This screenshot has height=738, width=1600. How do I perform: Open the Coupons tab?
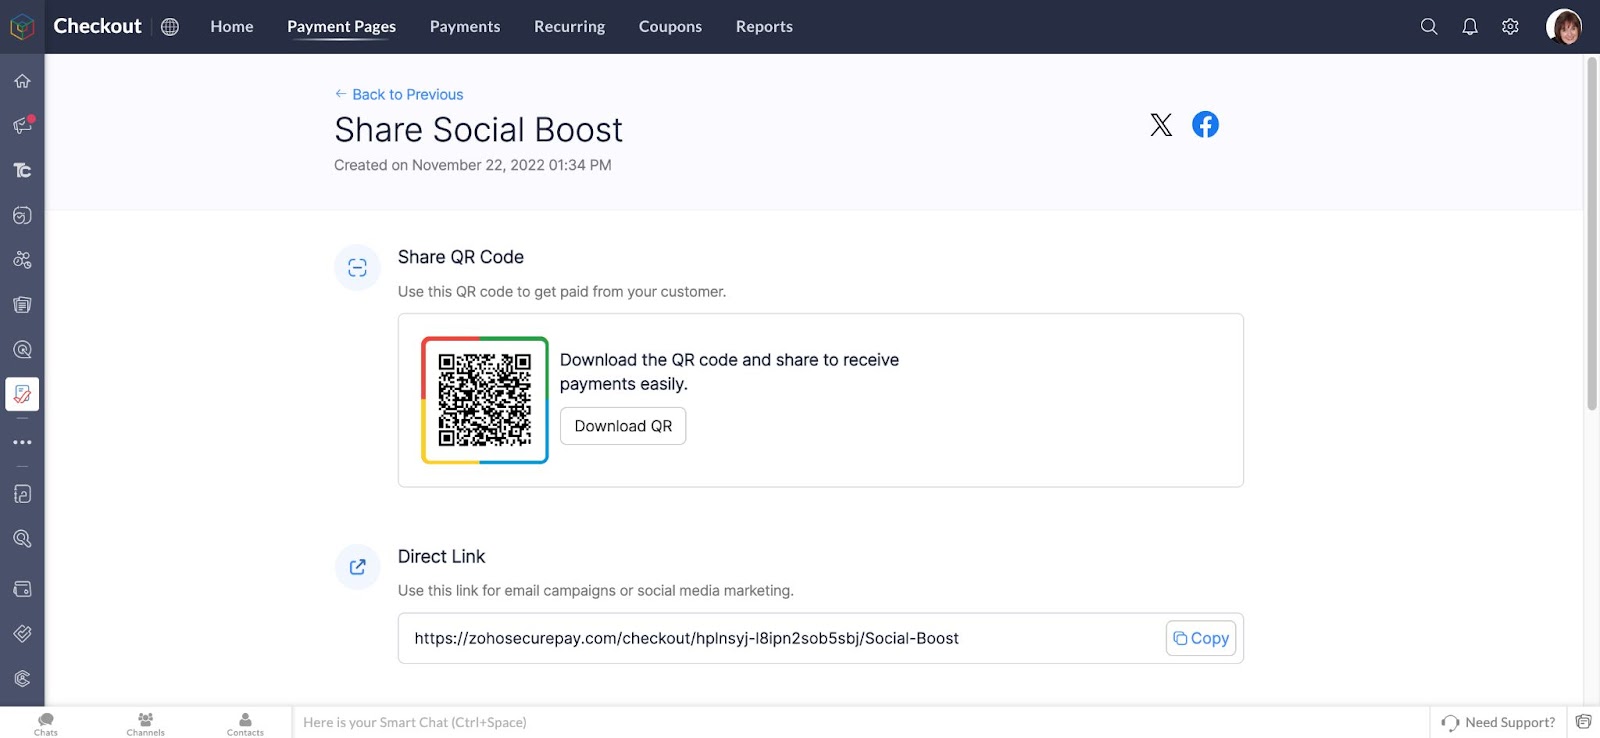pyautogui.click(x=671, y=27)
